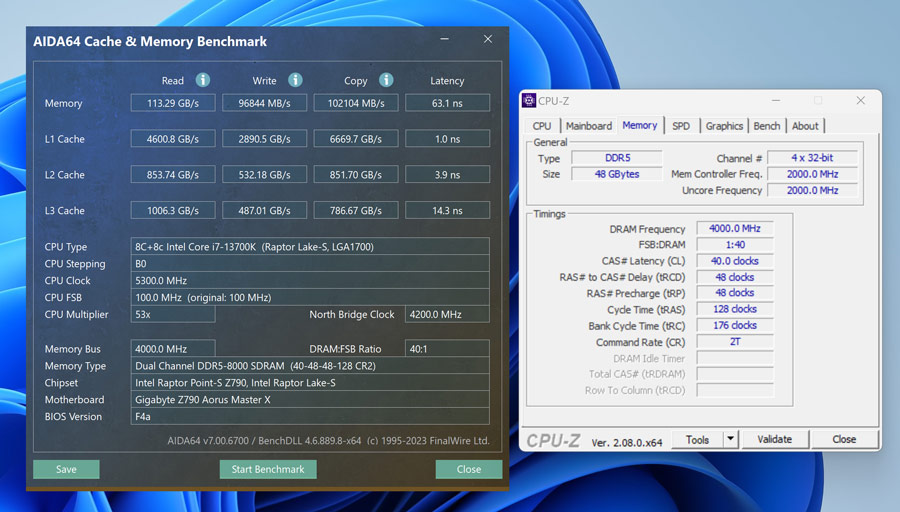Click the L1 Cache Copy value 6669.7 GB/s
The width and height of the screenshot is (900, 512).
(x=356, y=139)
